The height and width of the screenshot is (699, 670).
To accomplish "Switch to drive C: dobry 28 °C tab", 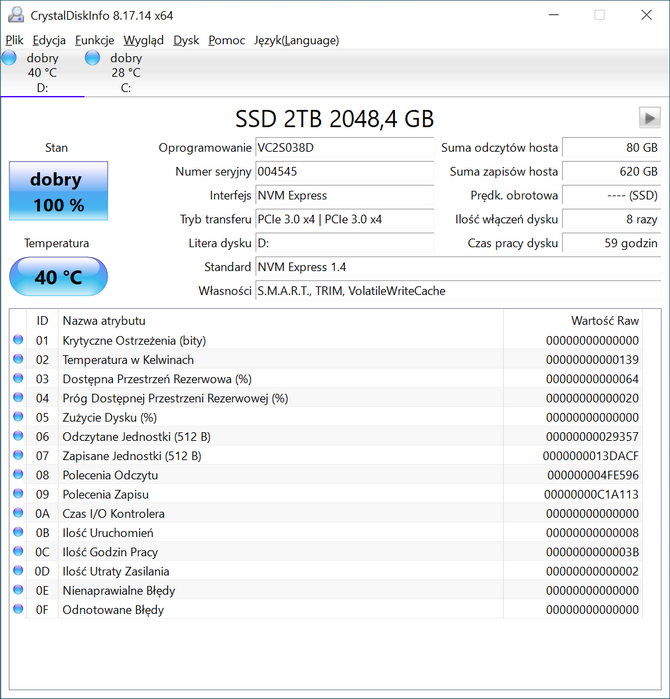I will click(126, 73).
